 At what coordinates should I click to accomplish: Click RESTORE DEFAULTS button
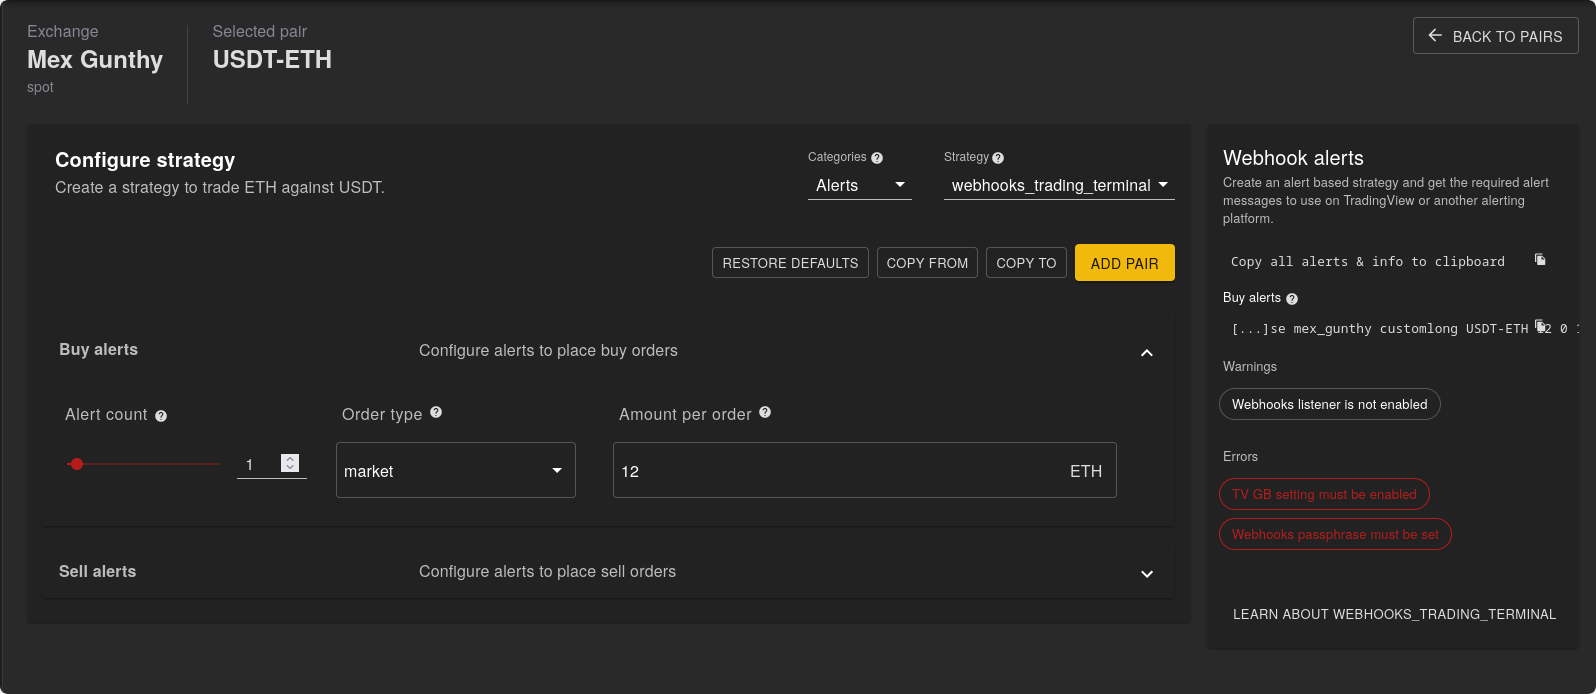[x=790, y=263]
